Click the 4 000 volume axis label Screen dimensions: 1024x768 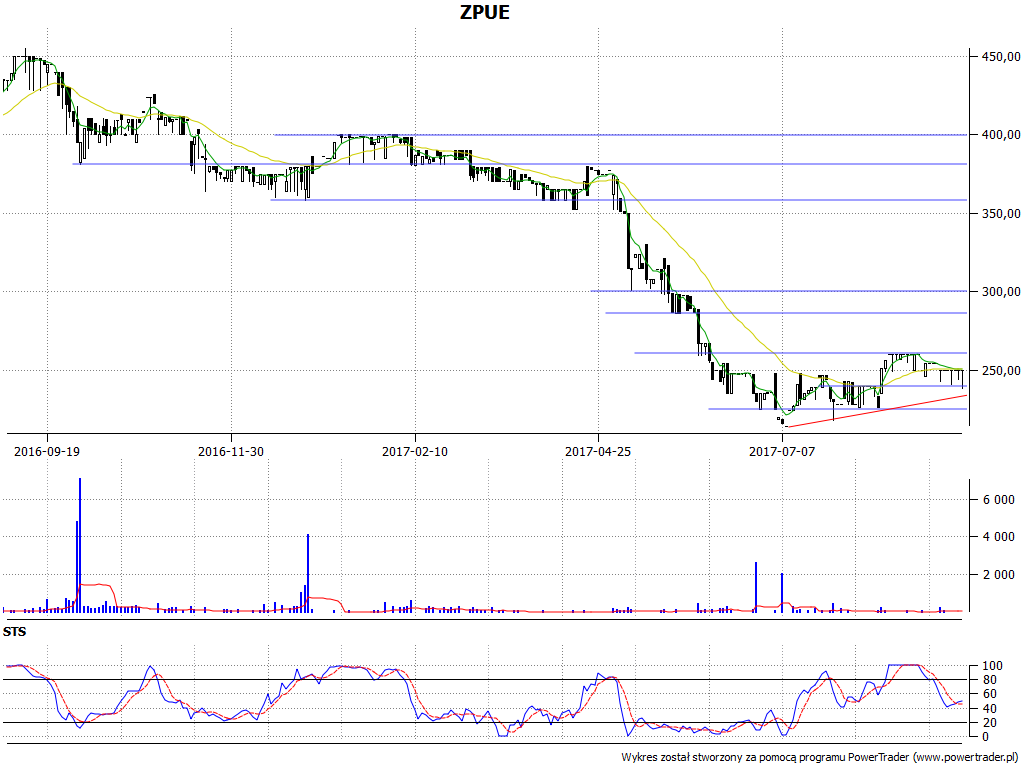point(999,537)
